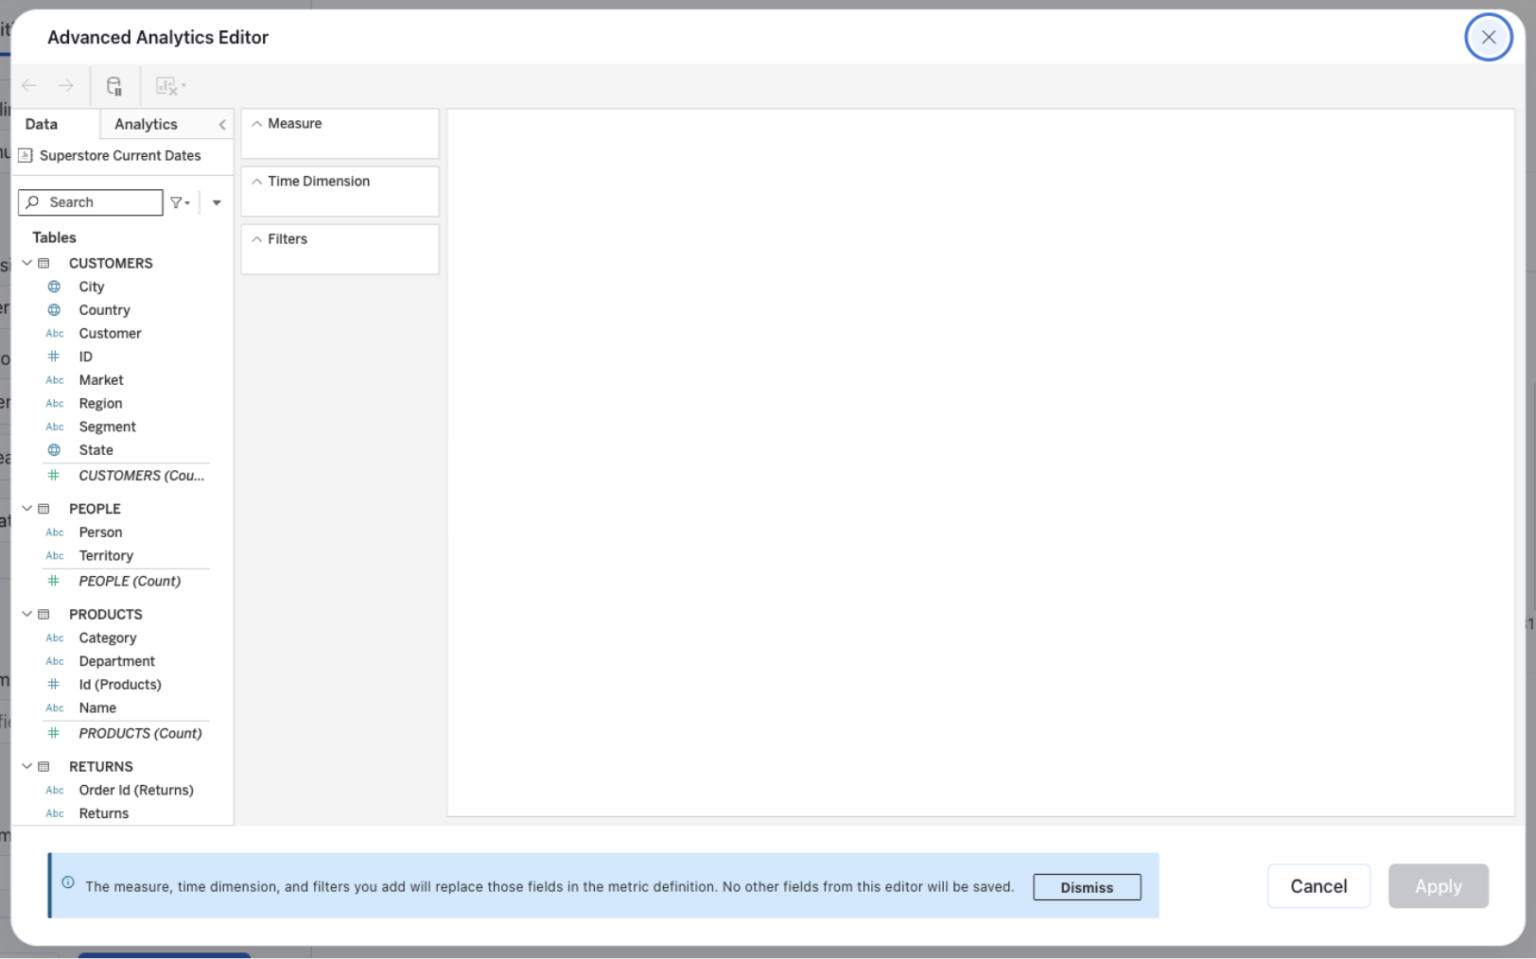Click the table icon beside RETURNS
Screen dimensions: 1536x959
pyautogui.click(x=44, y=766)
